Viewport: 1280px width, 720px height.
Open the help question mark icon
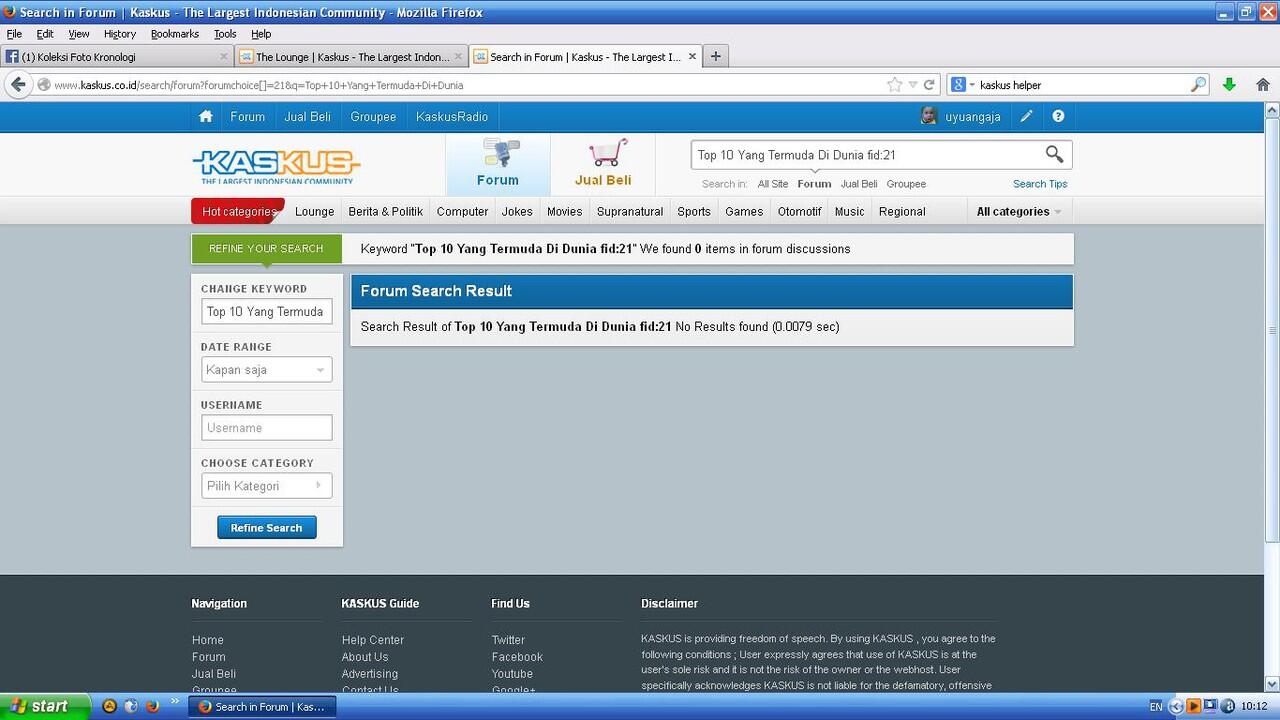click(x=1058, y=116)
